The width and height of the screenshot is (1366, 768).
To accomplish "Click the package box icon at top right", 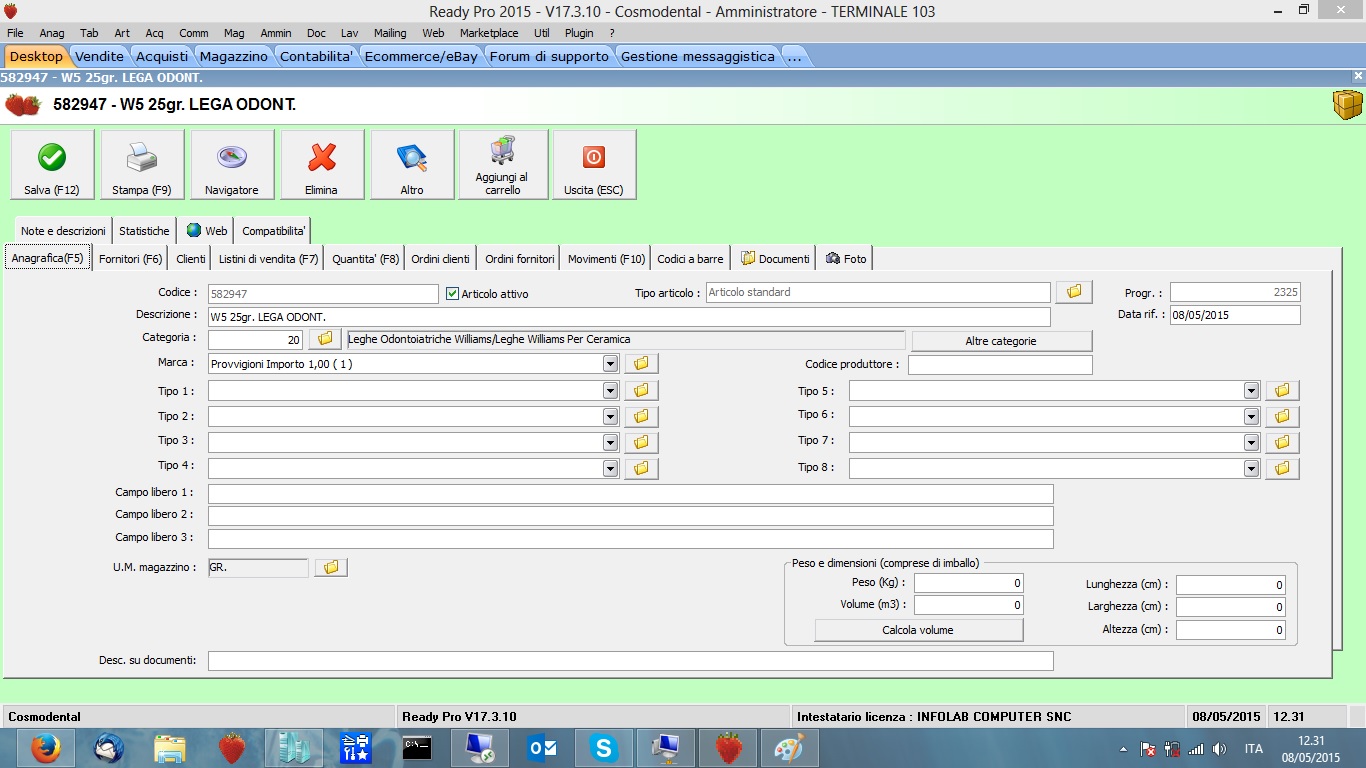I will tap(1347, 105).
